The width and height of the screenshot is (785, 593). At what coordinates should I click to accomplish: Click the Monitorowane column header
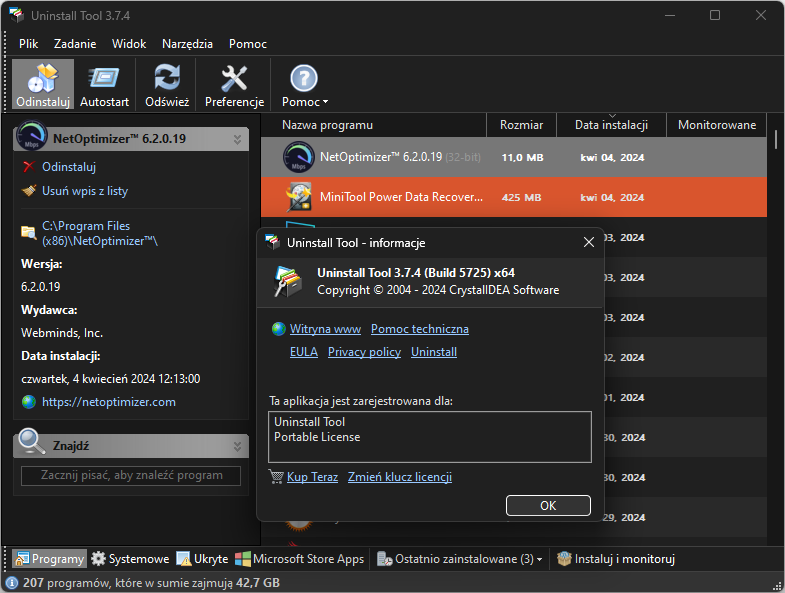tap(716, 125)
